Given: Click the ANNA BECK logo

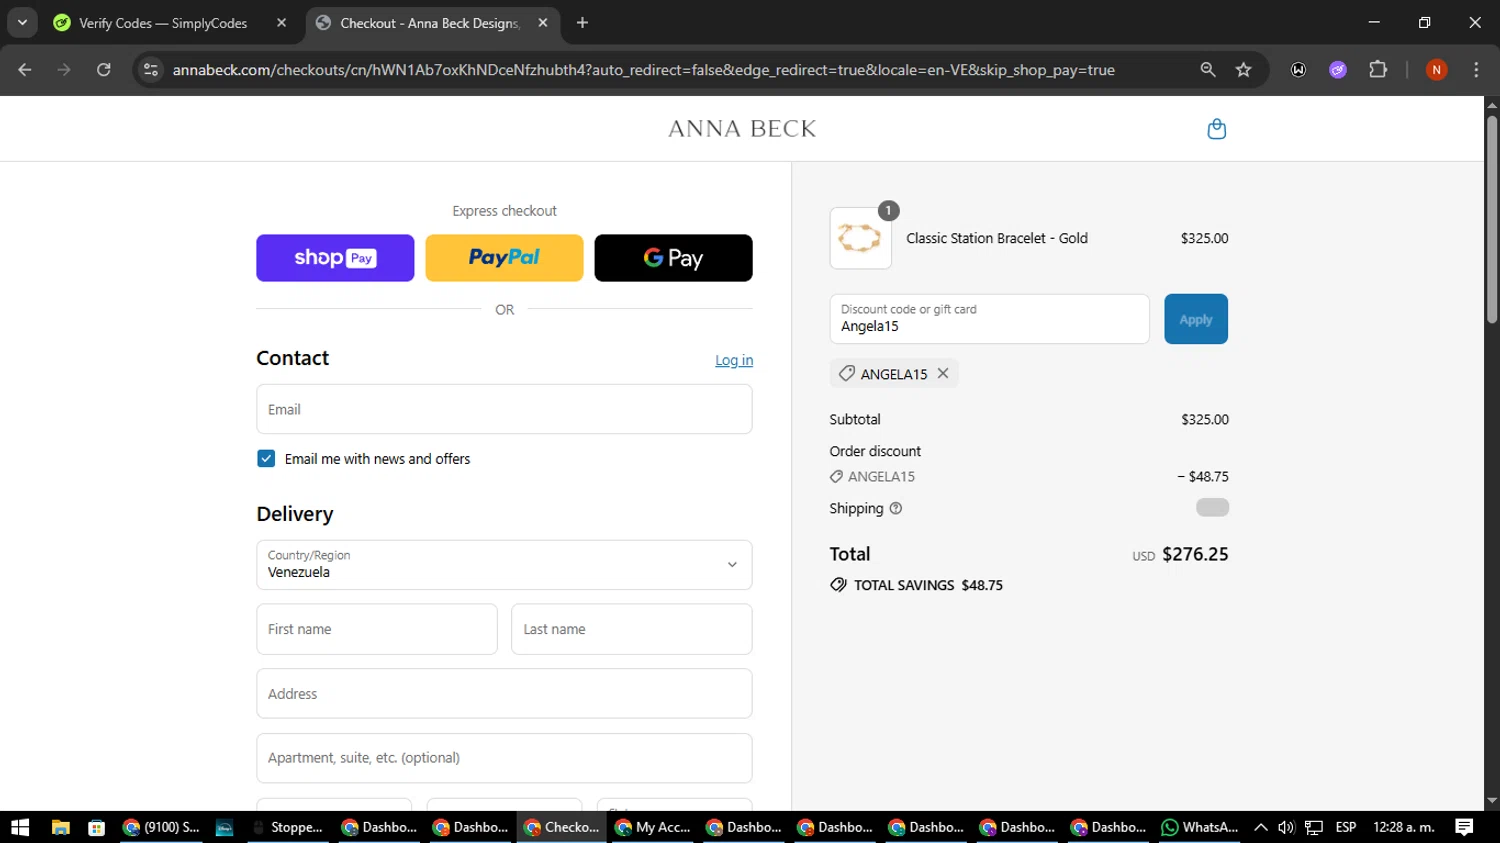Looking at the screenshot, I should 742,129.
